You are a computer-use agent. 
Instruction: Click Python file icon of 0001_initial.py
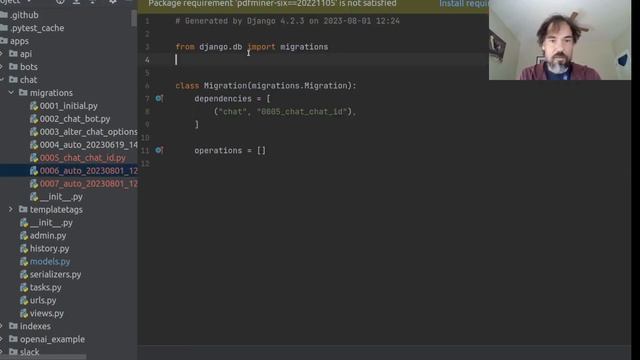click(x=34, y=106)
